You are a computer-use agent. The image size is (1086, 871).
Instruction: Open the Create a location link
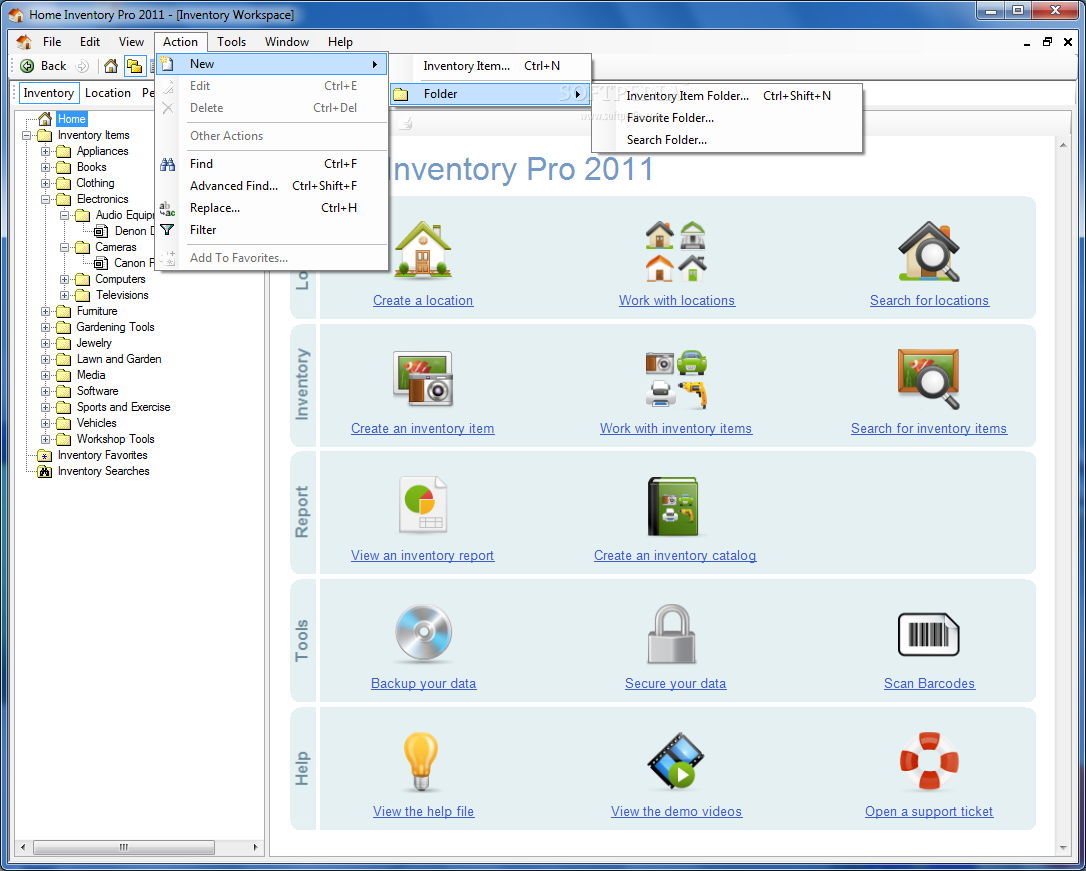pos(422,300)
